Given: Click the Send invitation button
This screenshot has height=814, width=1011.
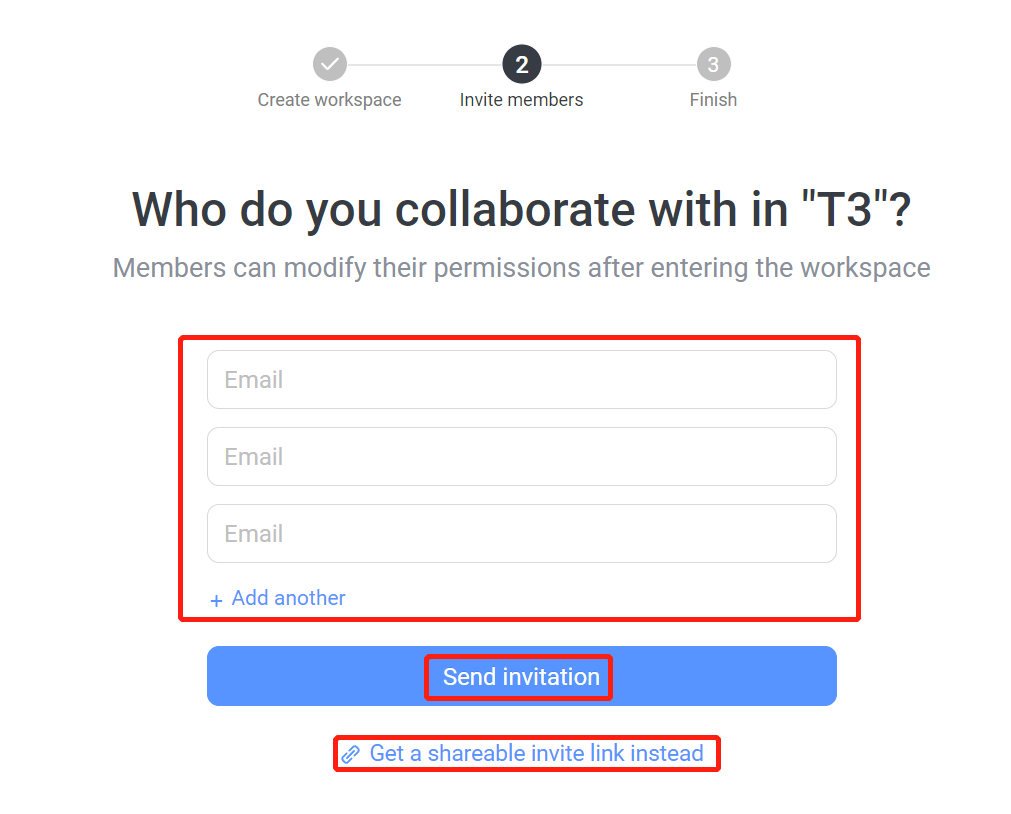Looking at the screenshot, I should [x=522, y=676].
